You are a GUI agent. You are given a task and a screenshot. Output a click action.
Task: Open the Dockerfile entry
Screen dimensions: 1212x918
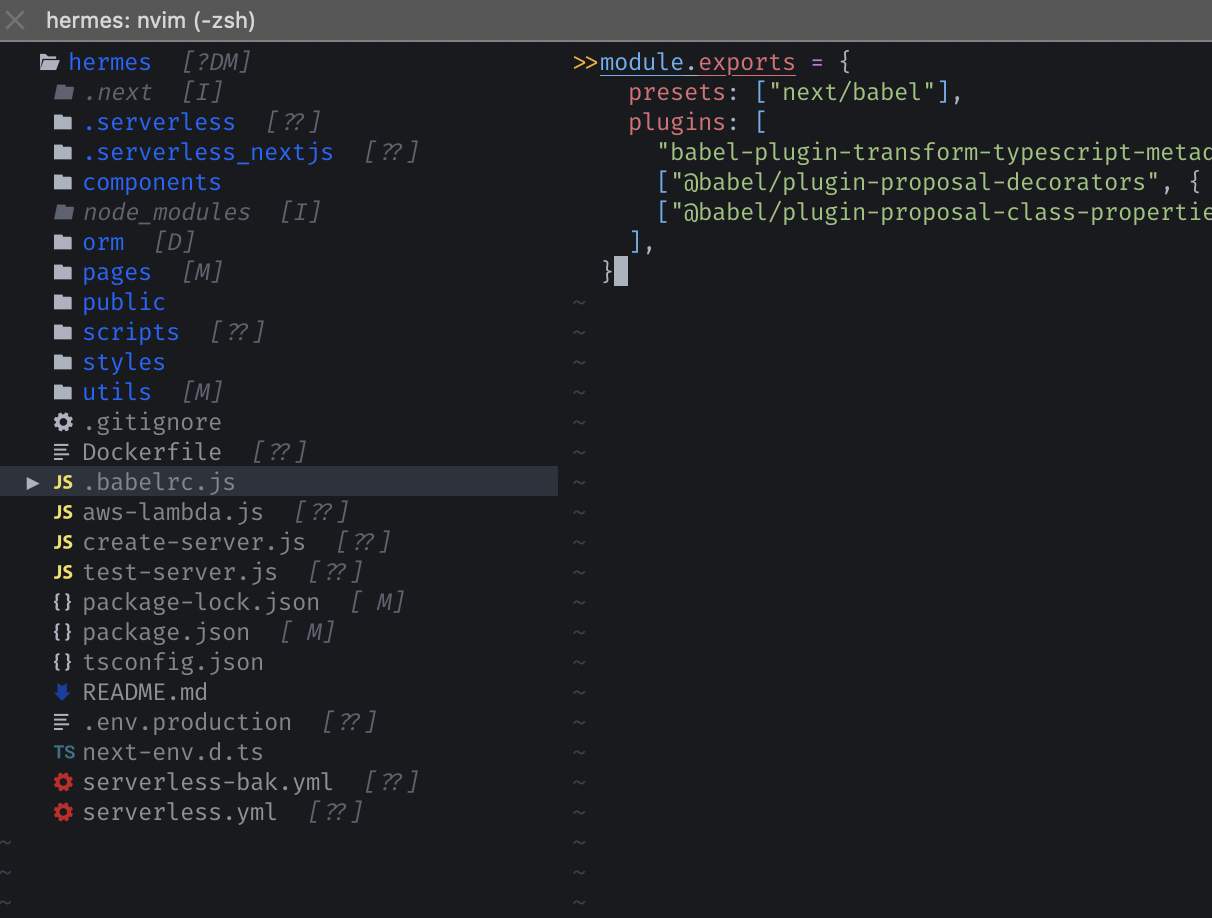152,452
